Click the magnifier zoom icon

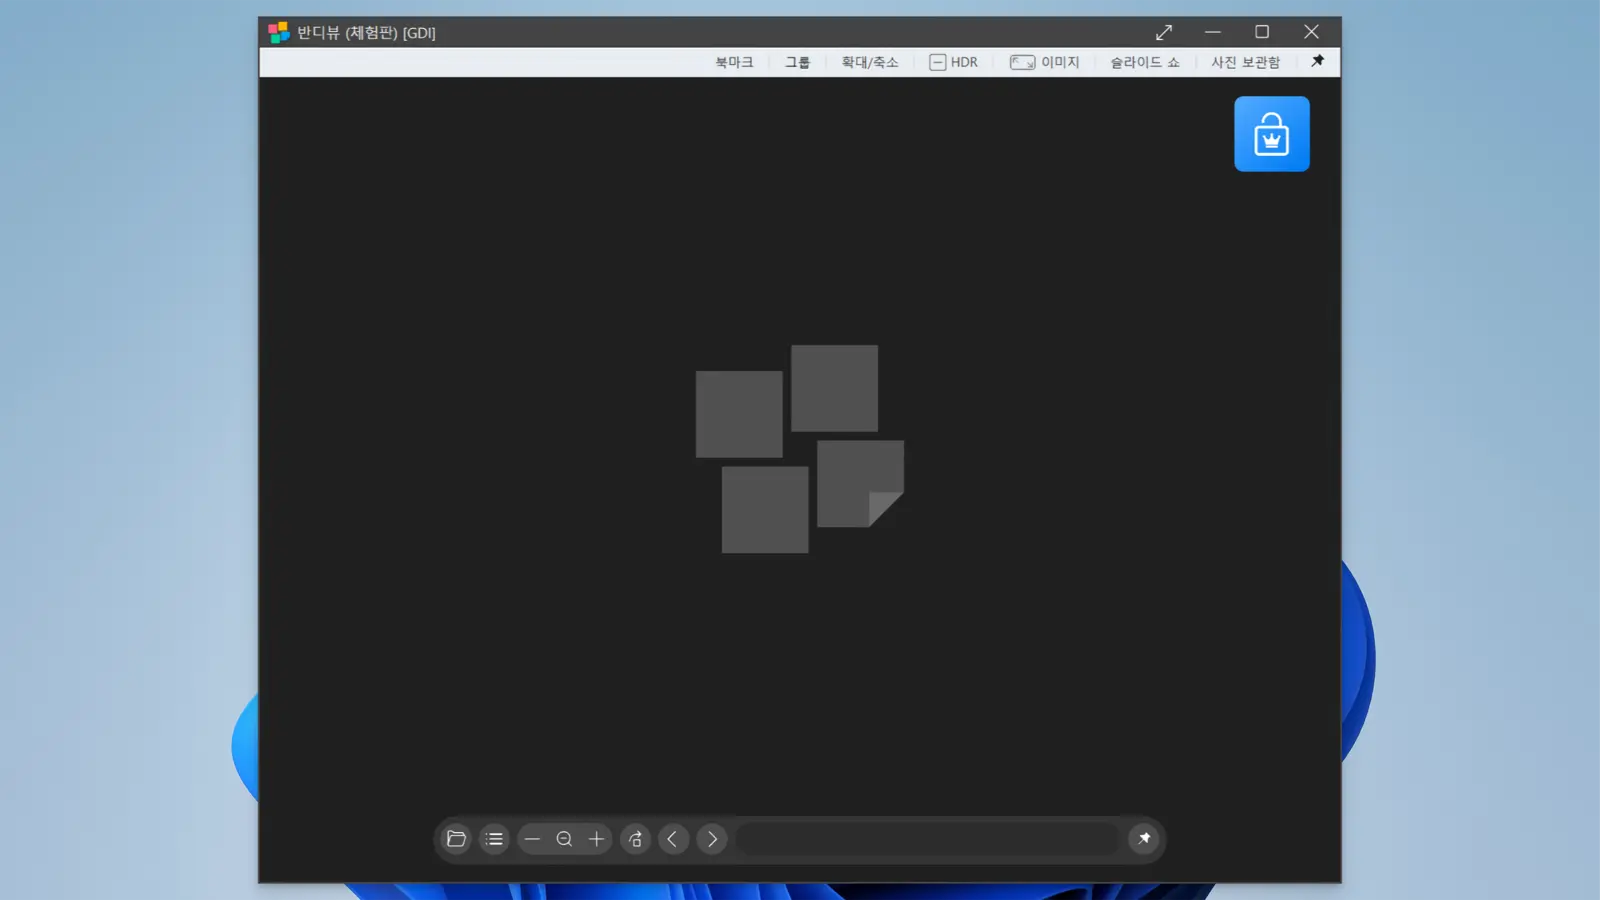tap(564, 839)
